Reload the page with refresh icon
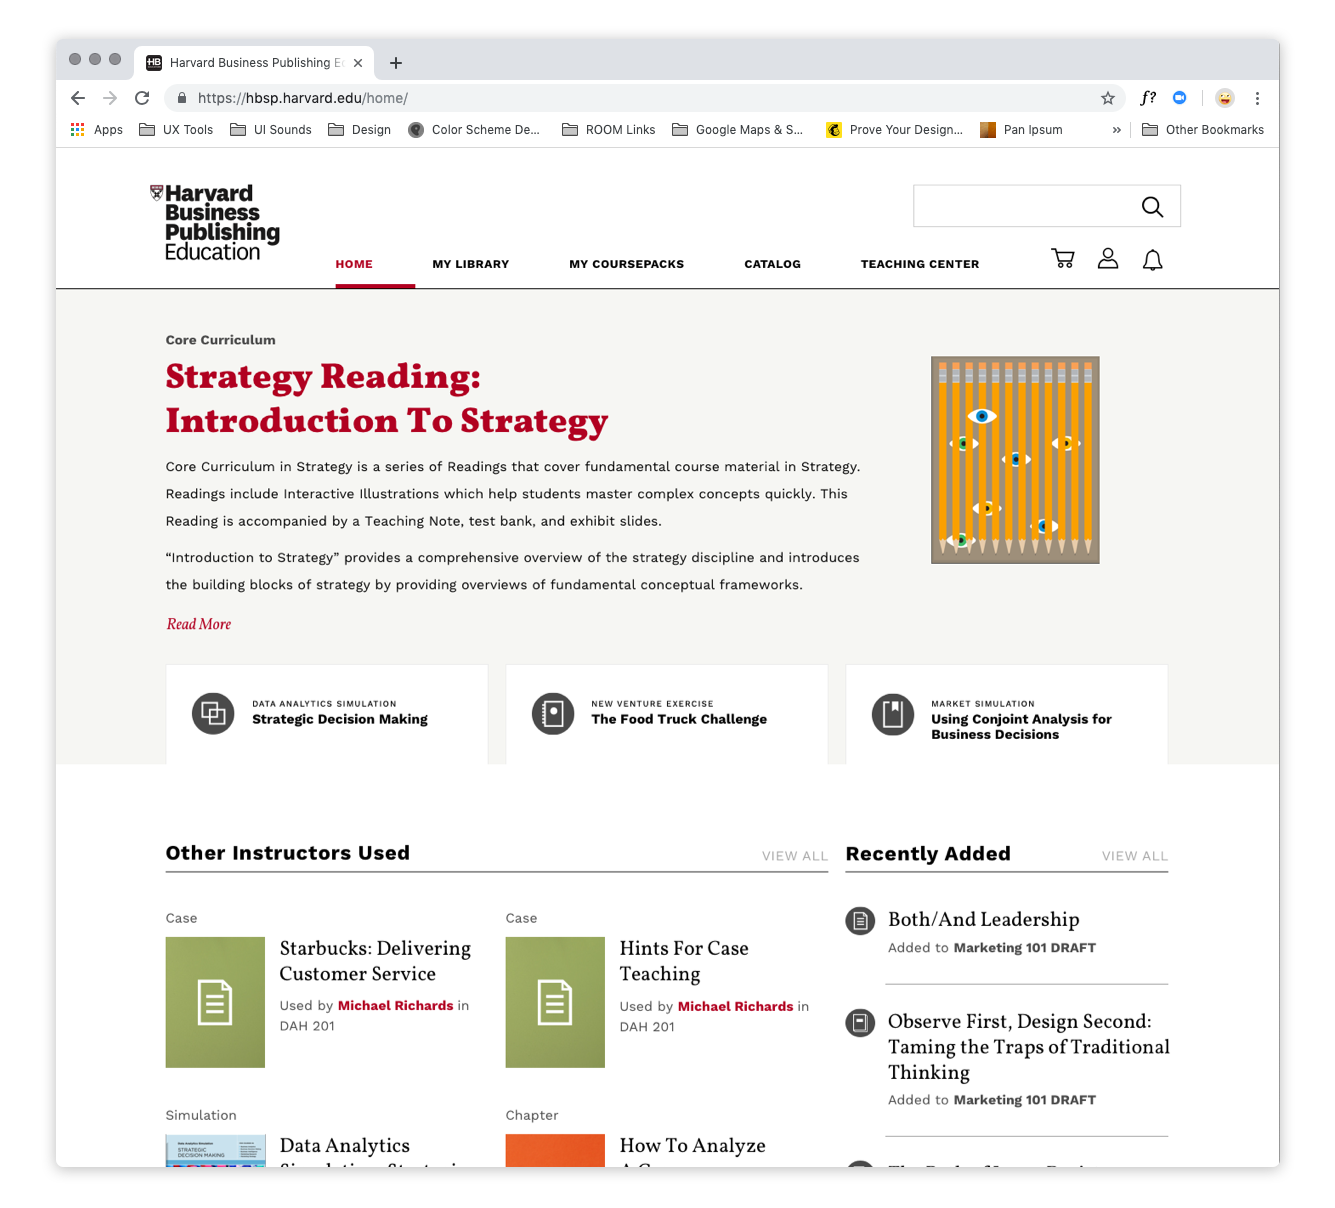The width and height of the screenshot is (1335, 1208). click(x=142, y=98)
